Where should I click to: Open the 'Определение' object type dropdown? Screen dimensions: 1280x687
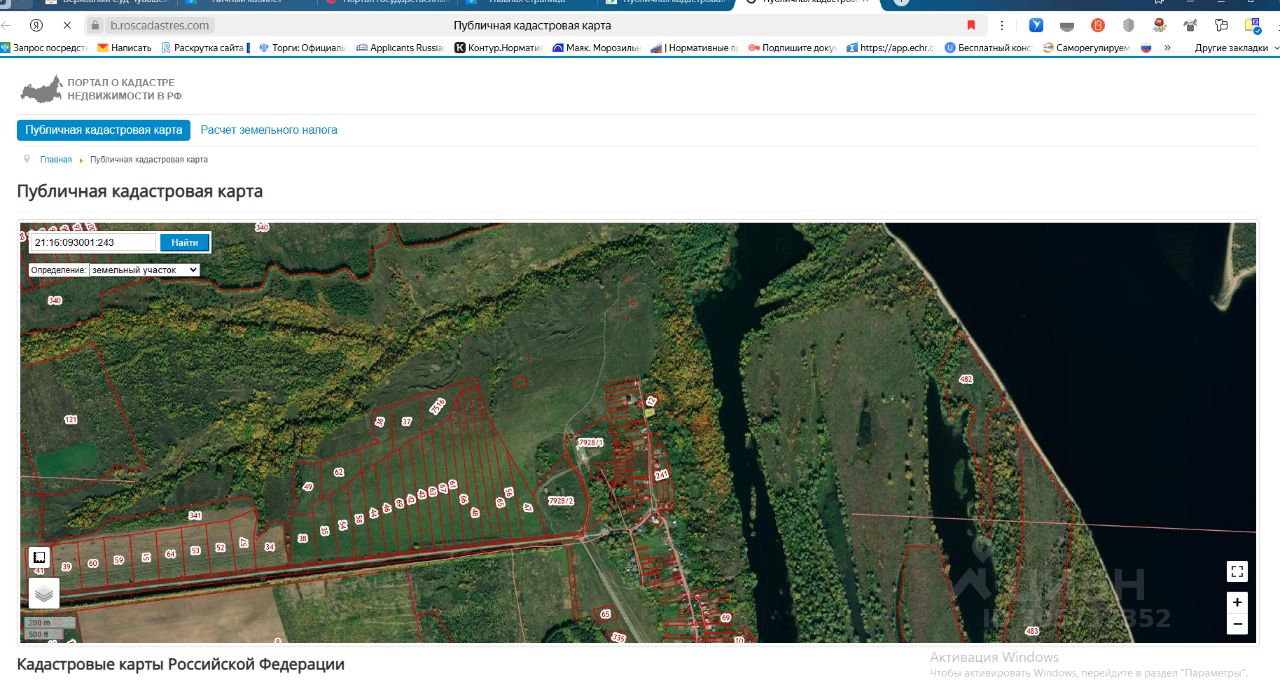[145, 270]
